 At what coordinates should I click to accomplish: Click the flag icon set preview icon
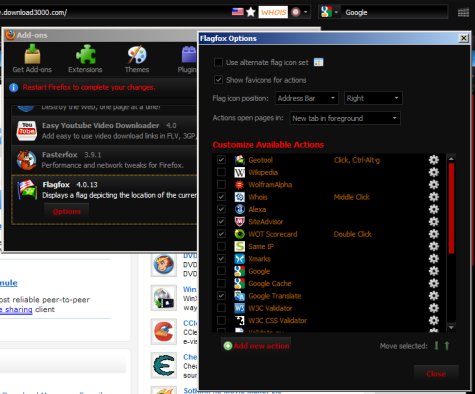318,62
